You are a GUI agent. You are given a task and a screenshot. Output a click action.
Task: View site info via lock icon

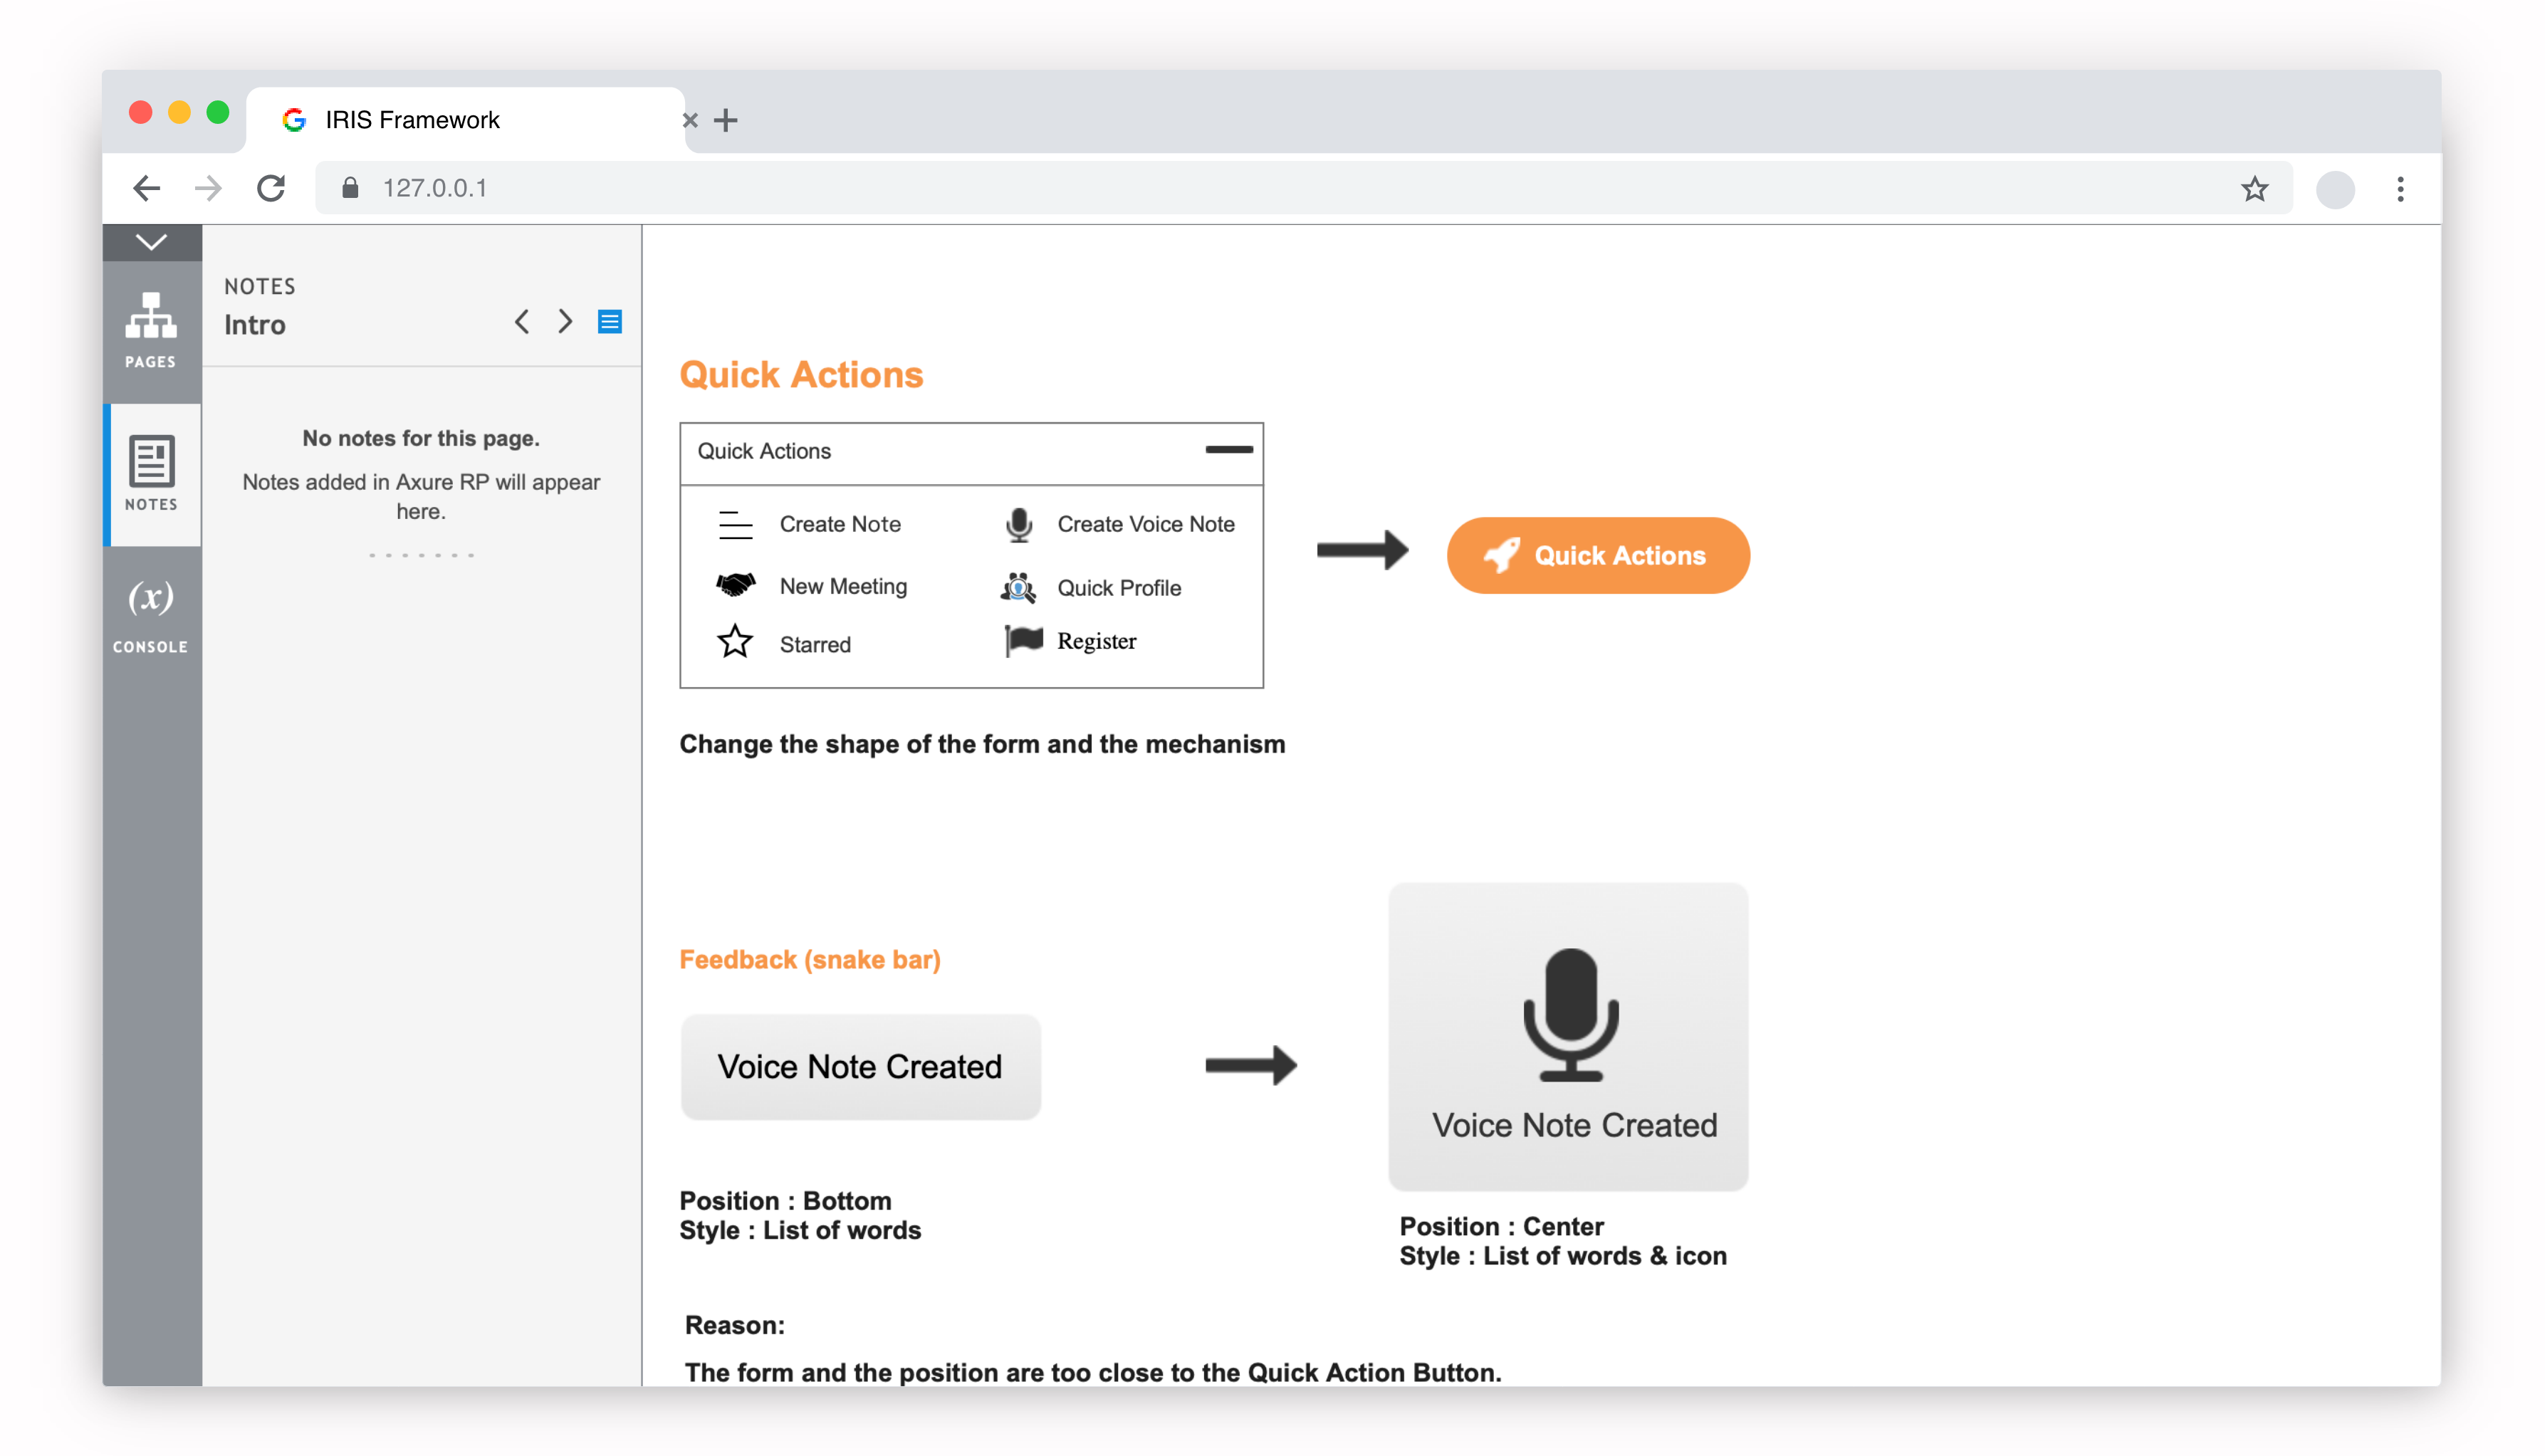pyautogui.click(x=350, y=188)
